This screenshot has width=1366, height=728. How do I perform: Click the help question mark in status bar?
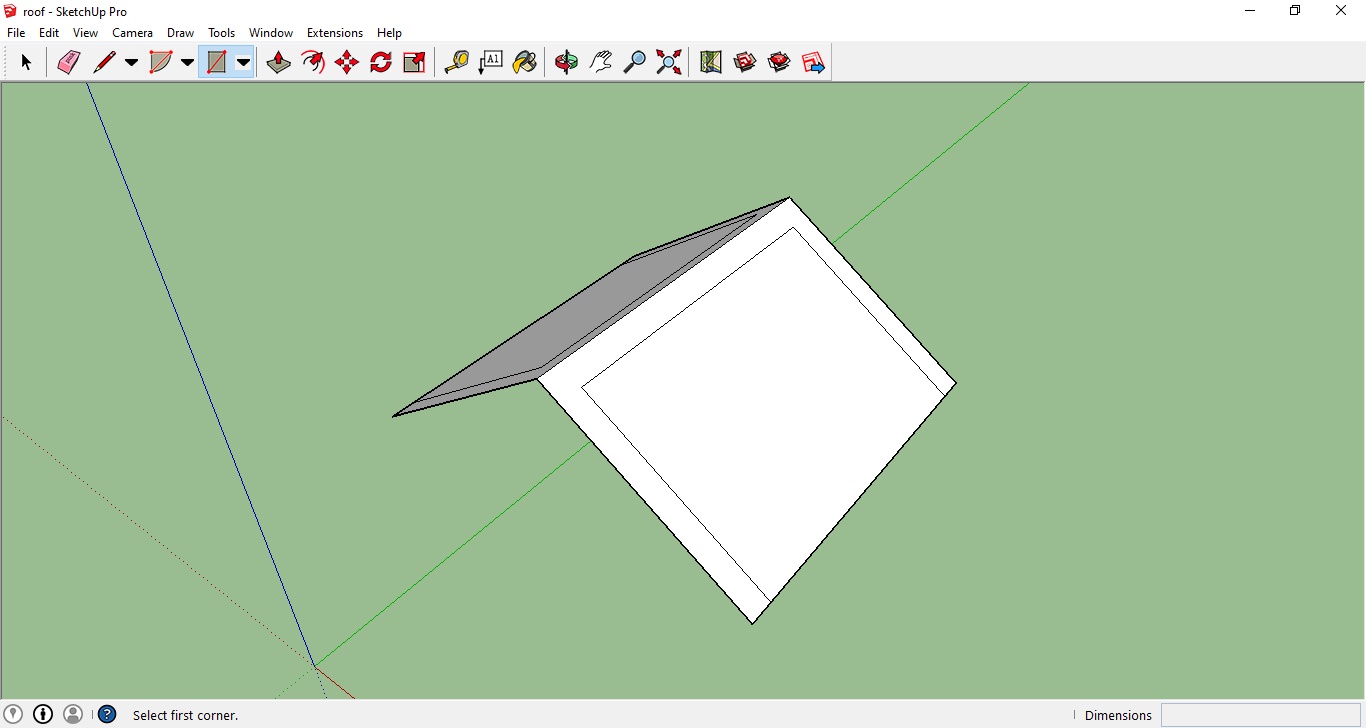click(x=107, y=713)
